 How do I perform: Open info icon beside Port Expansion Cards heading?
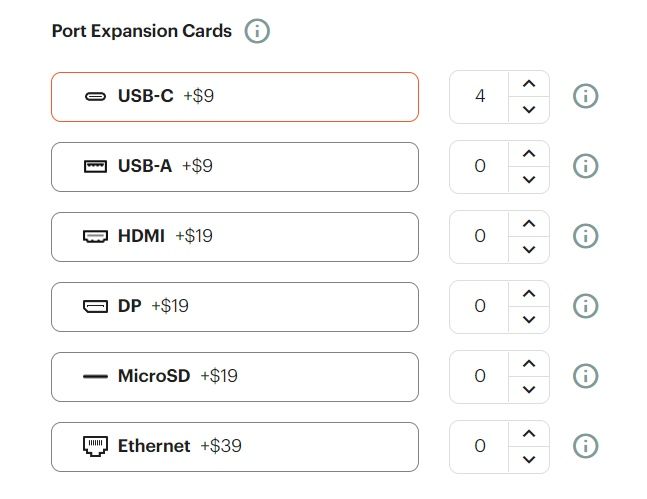pyautogui.click(x=257, y=31)
